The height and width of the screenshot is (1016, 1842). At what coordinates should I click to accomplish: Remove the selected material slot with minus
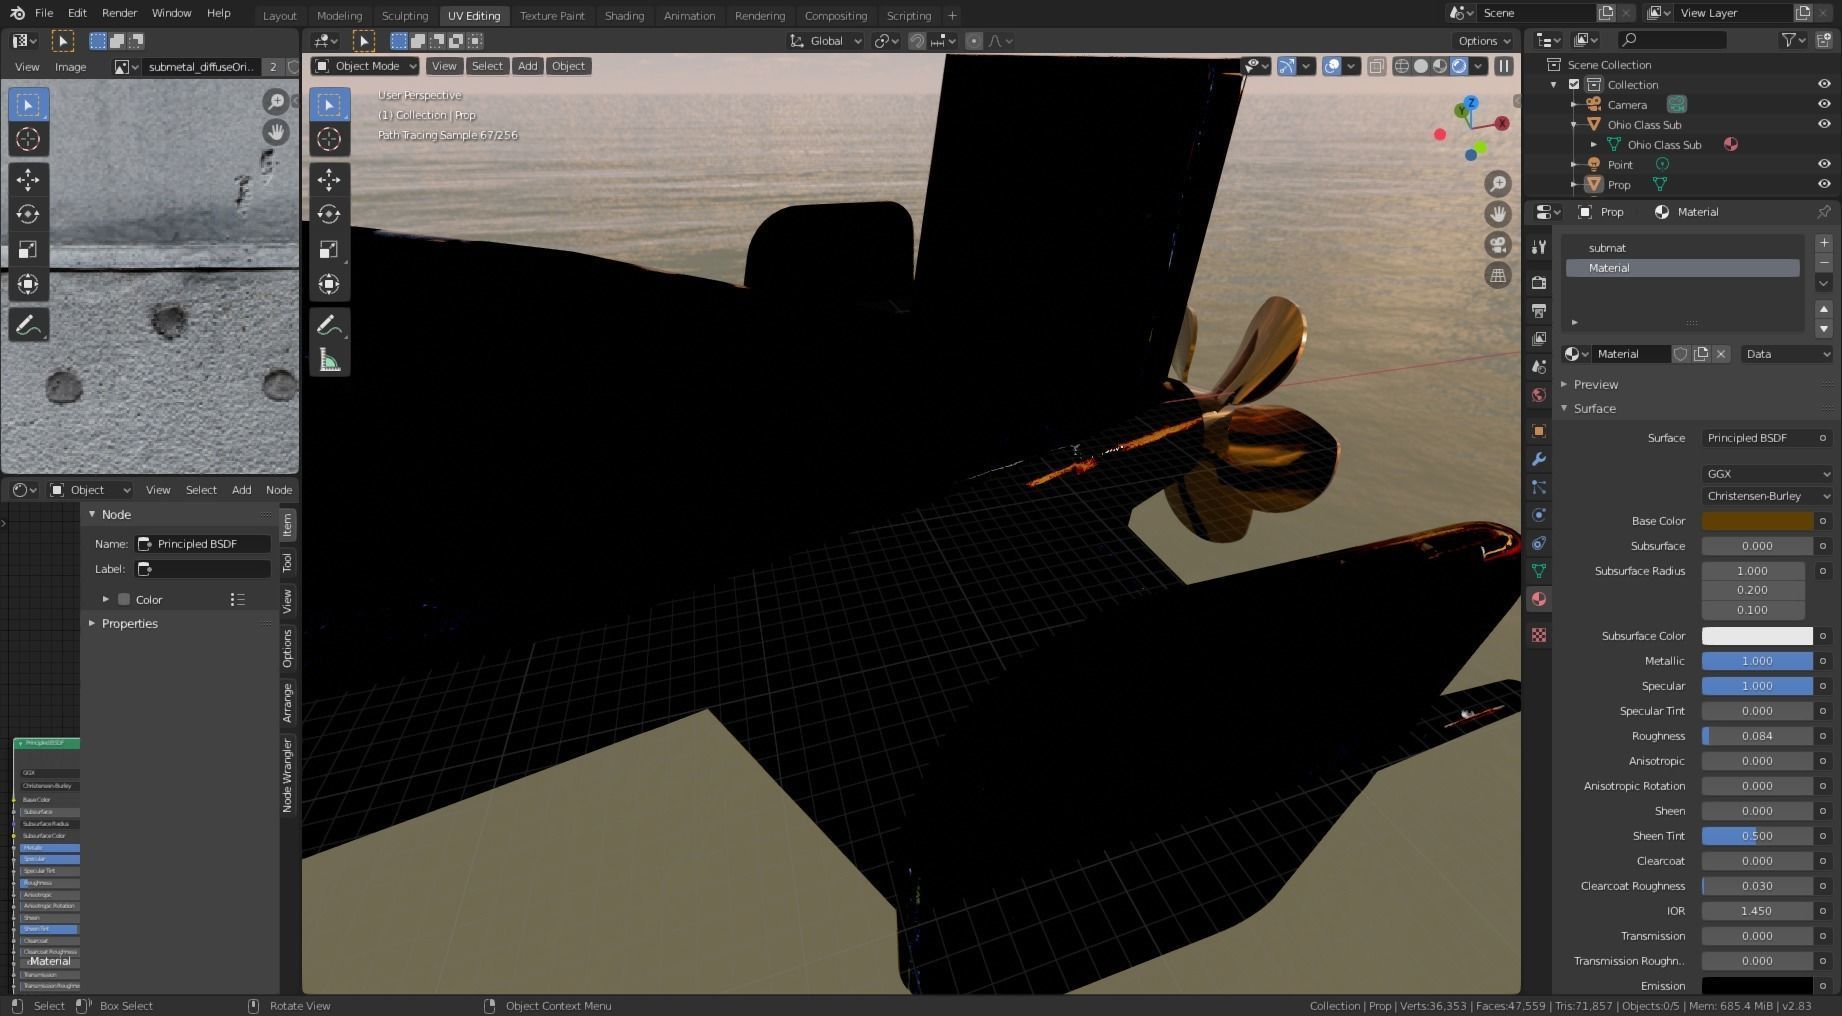(x=1824, y=262)
